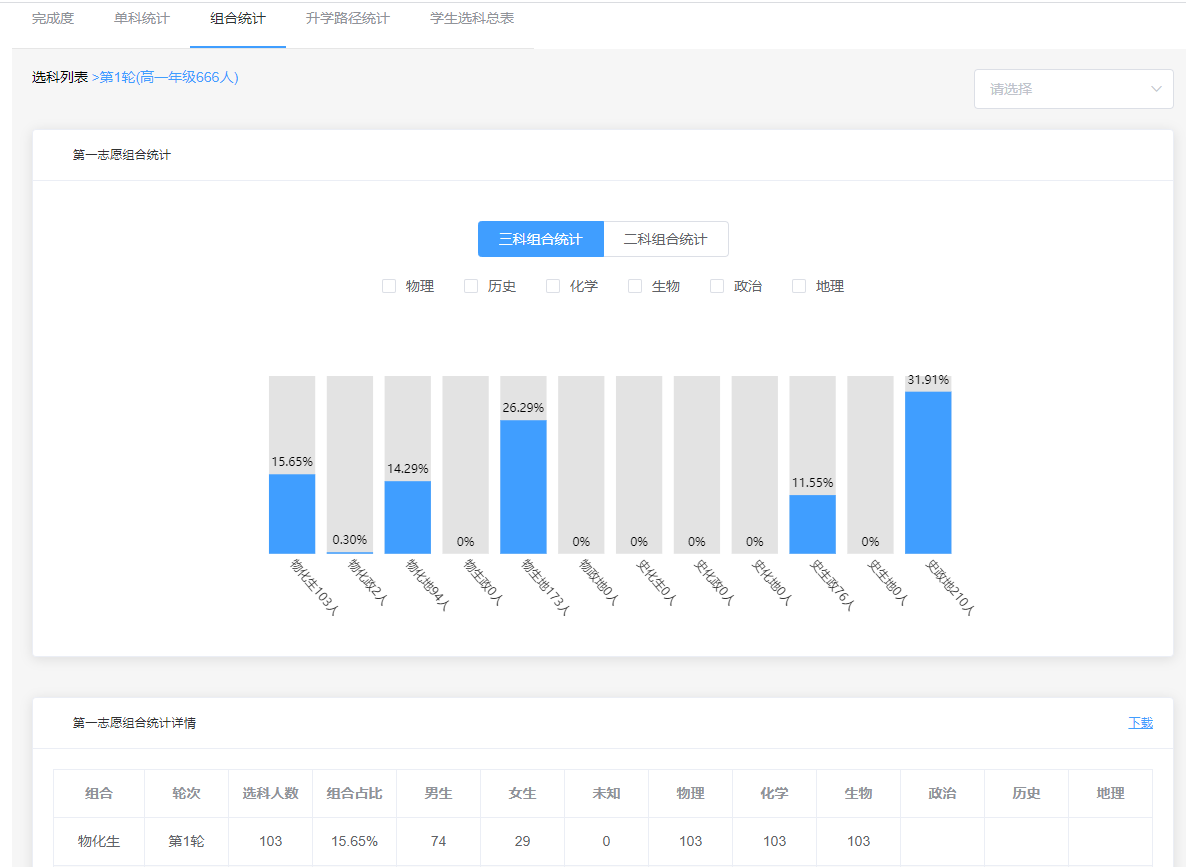Select the 三科组合统计 button

point(541,239)
